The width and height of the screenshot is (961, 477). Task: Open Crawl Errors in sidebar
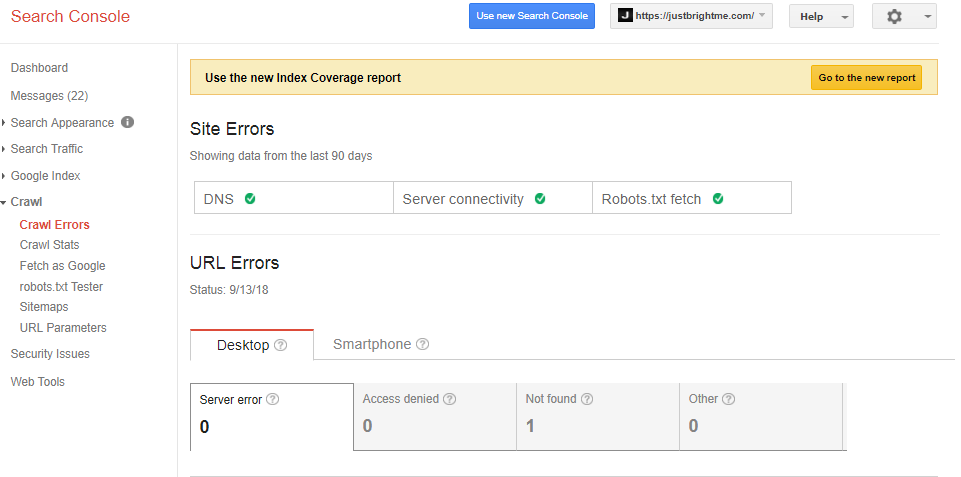point(55,224)
